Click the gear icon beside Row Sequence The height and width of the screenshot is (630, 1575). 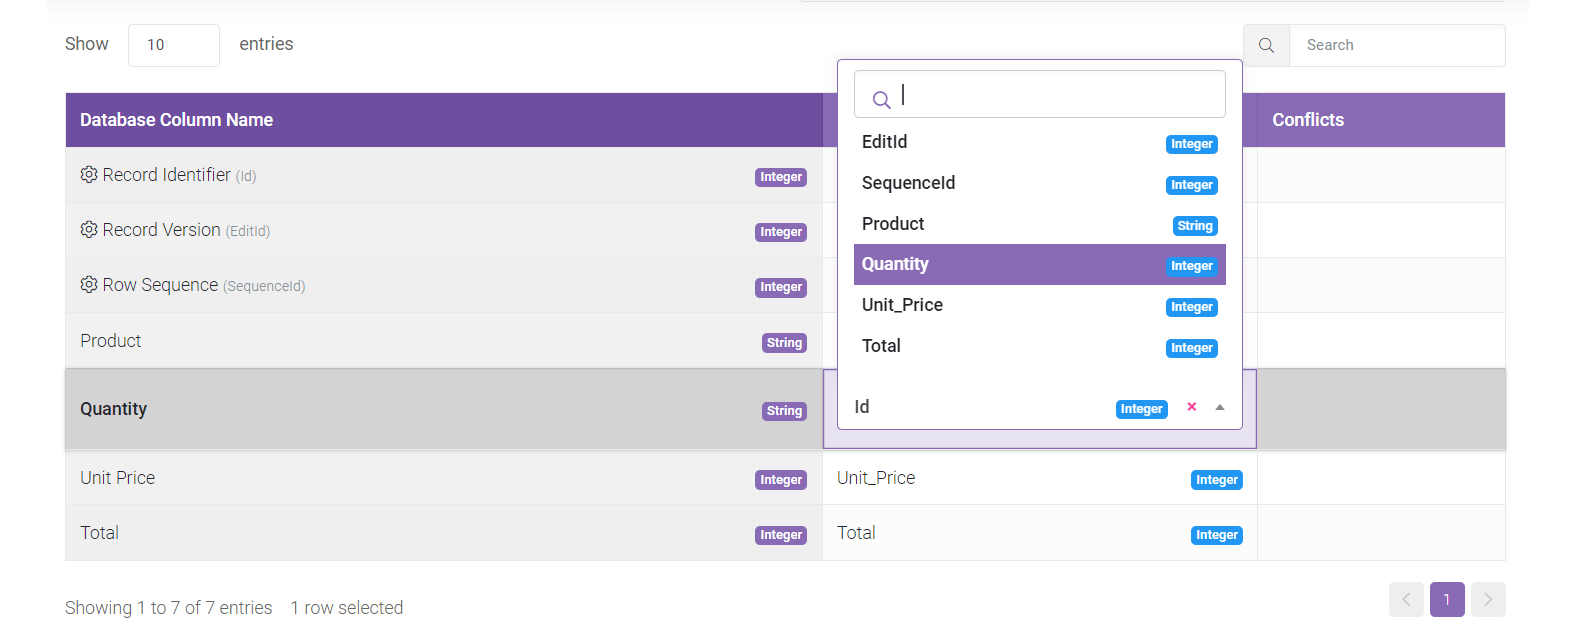click(89, 285)
